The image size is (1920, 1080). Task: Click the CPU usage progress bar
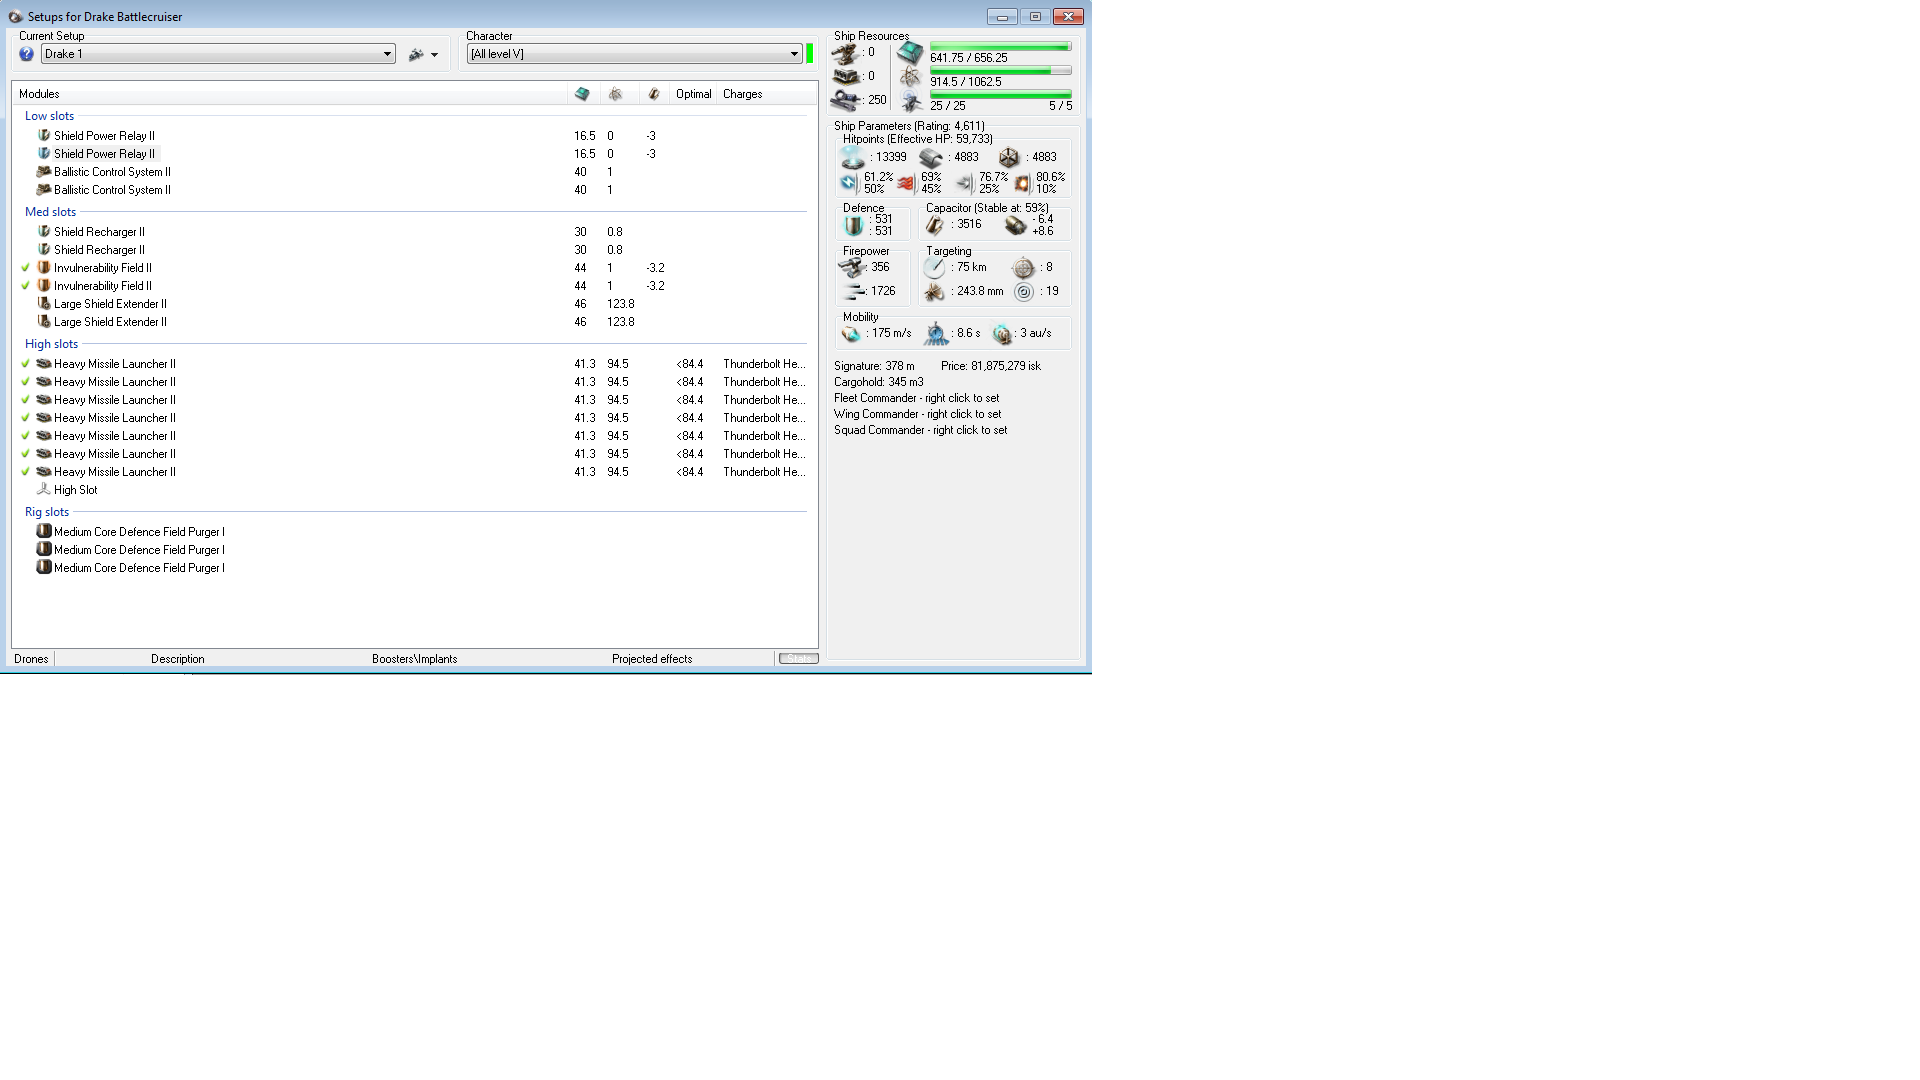pos(1000,47)
